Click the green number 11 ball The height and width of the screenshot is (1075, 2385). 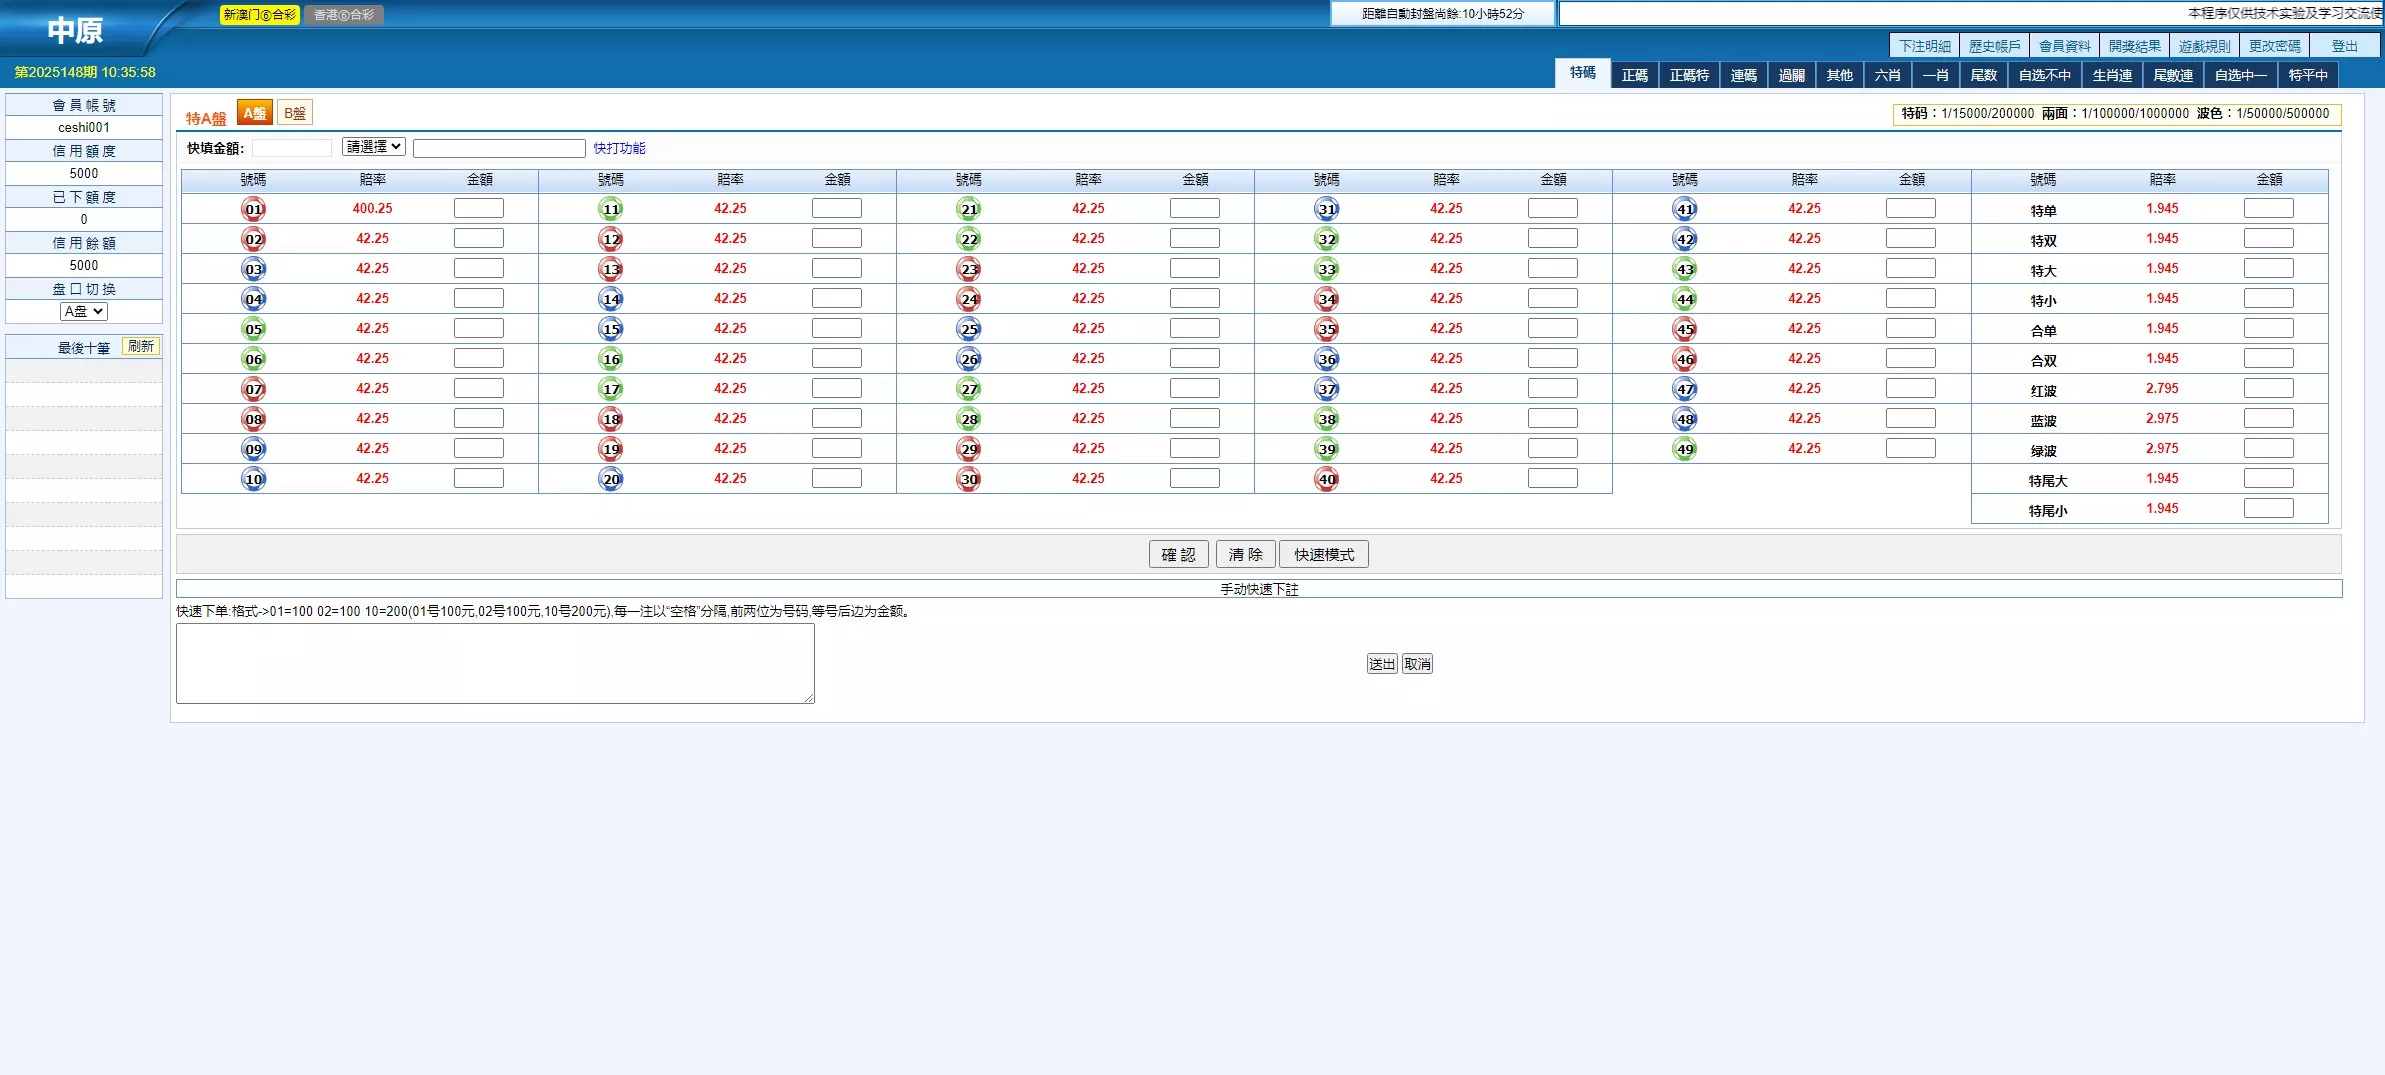pos(611,209)
